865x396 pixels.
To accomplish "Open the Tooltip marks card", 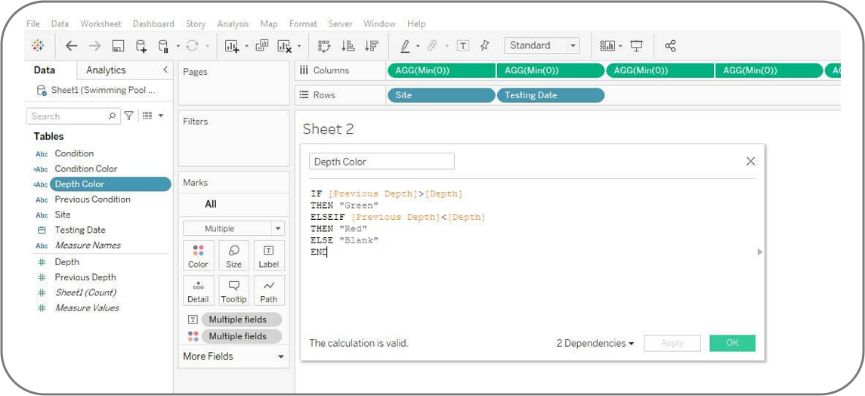I will tap(233, 291).
